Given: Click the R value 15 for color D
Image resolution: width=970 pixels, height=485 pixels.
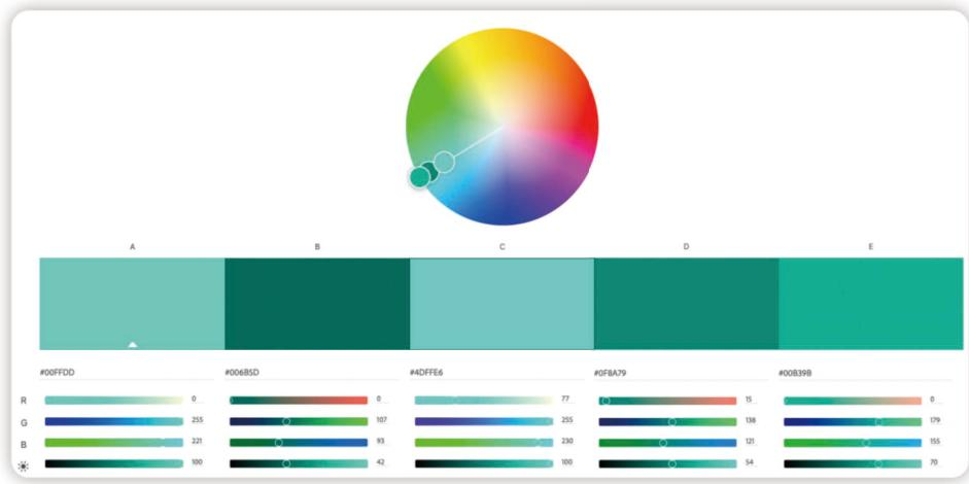Looking at the screenshot, I should click(x=749, y=400).
